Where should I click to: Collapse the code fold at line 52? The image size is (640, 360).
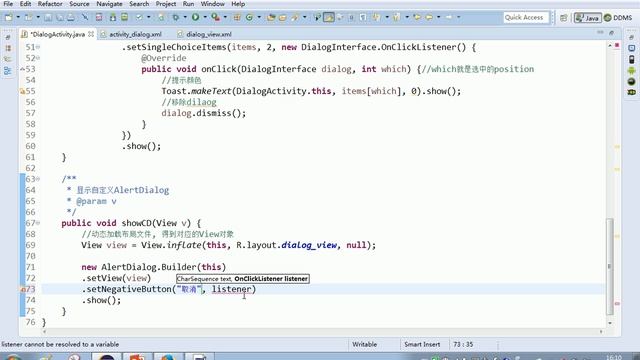click(38, 58)
